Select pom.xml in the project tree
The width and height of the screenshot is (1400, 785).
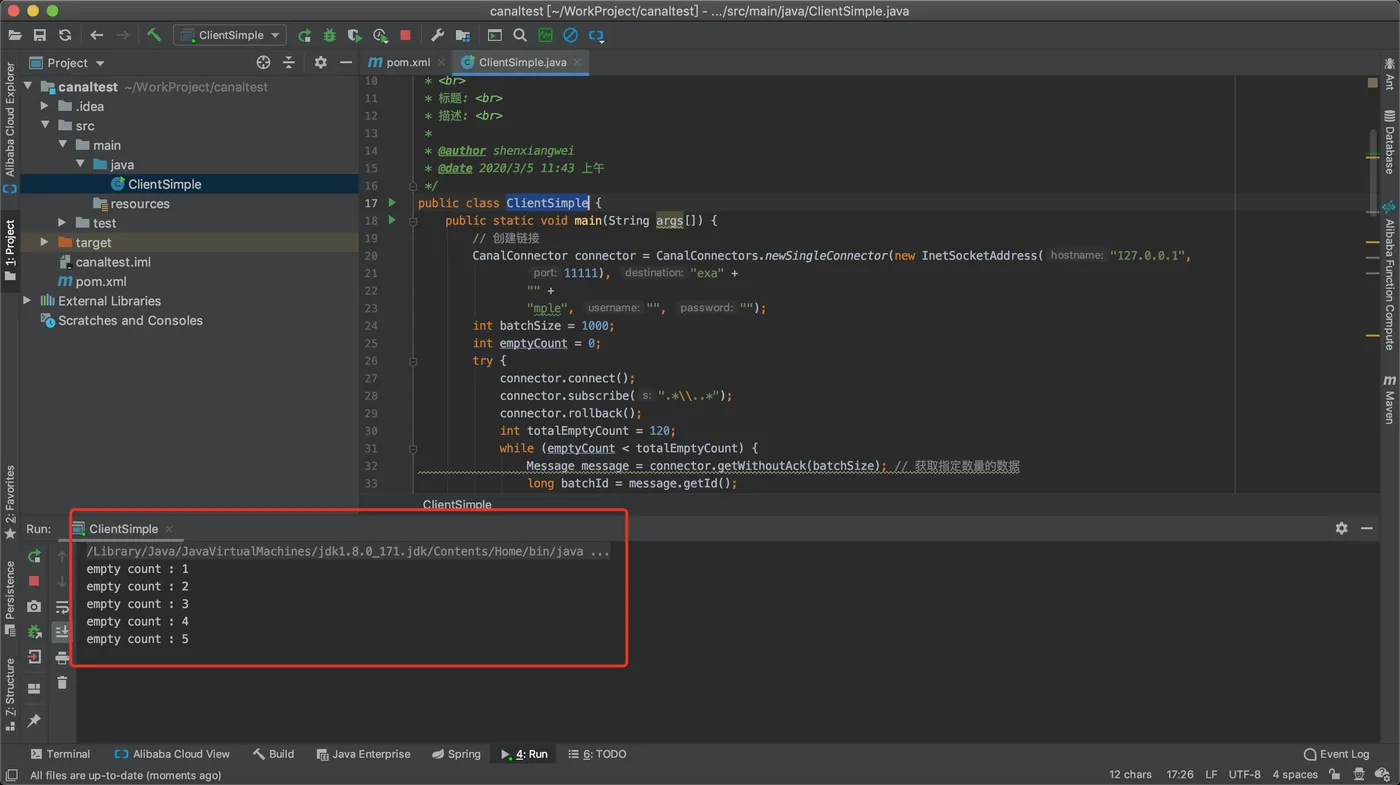click(92, 282)
